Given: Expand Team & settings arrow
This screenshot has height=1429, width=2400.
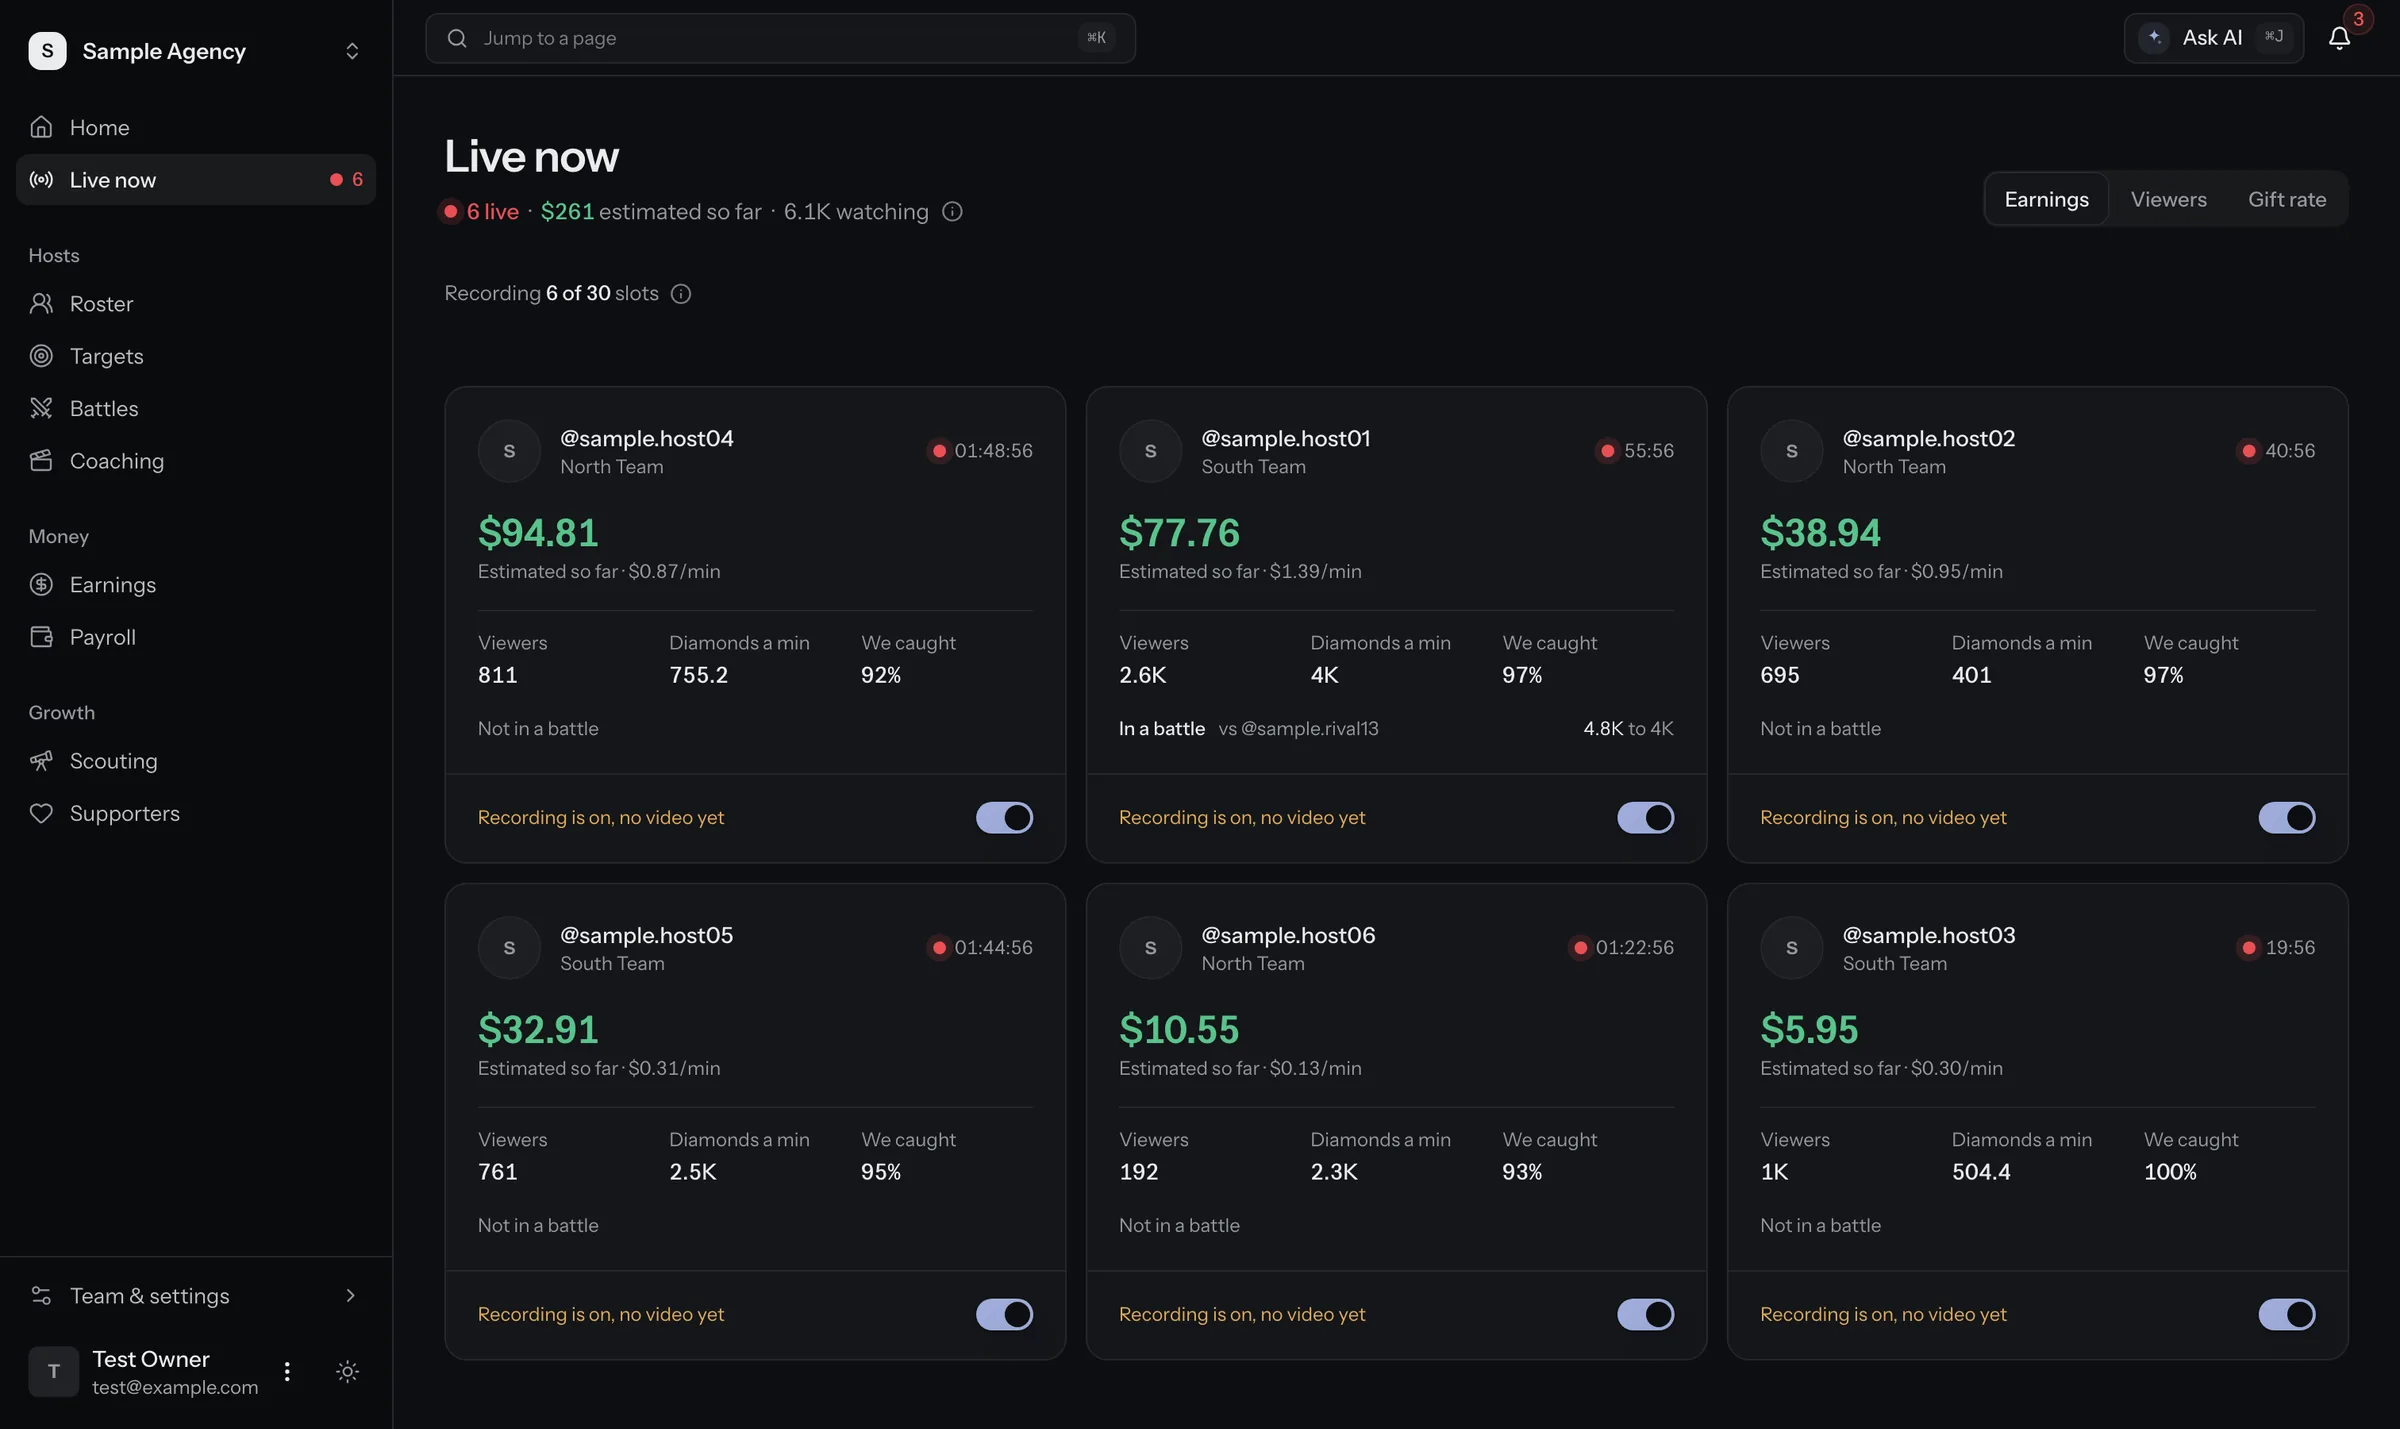Looking at the screenshot, I should click(x=350, y=1296).
